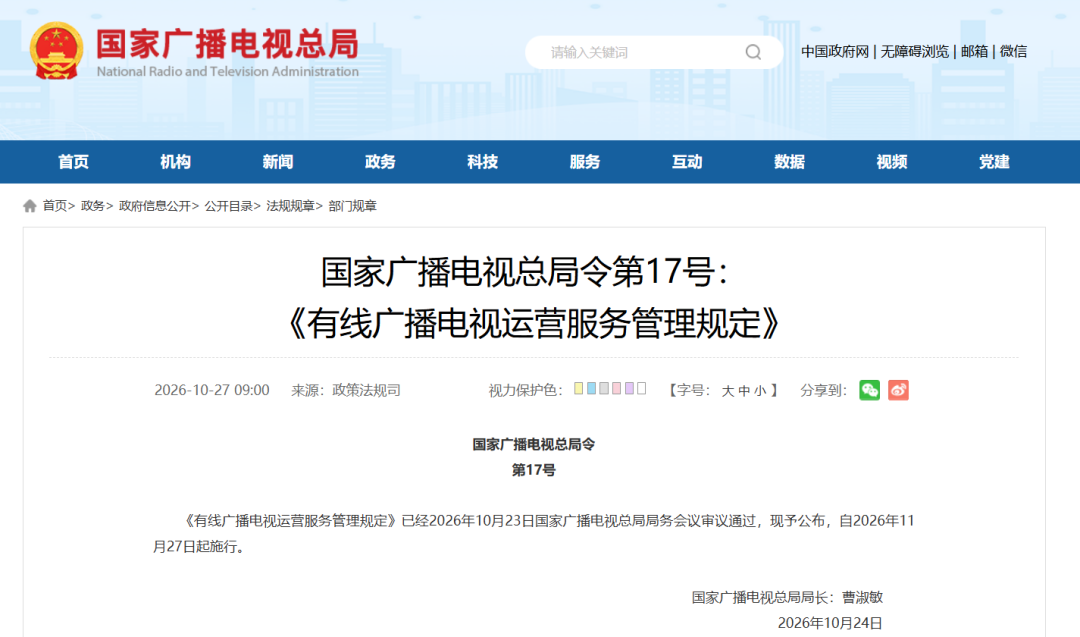Viewport: 1080px width, 637px height.
Task: Click the home icon in breadcrumb
Action: pyautogui.click(x=30, y=206)
